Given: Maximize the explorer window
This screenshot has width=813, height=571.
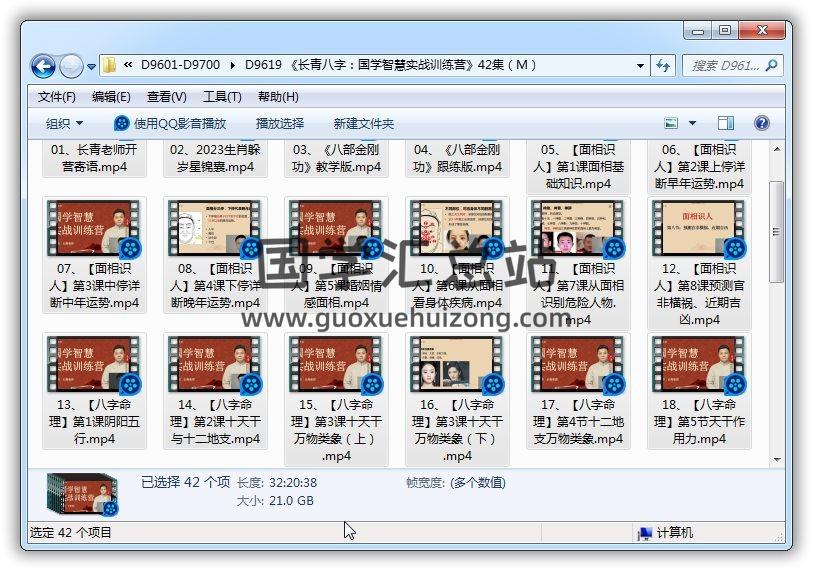Looking at the screenshot, I should (725, 31).
